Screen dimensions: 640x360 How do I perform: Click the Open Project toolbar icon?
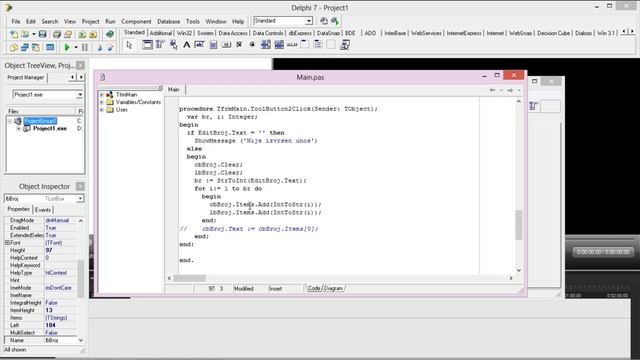coord(68,35)
